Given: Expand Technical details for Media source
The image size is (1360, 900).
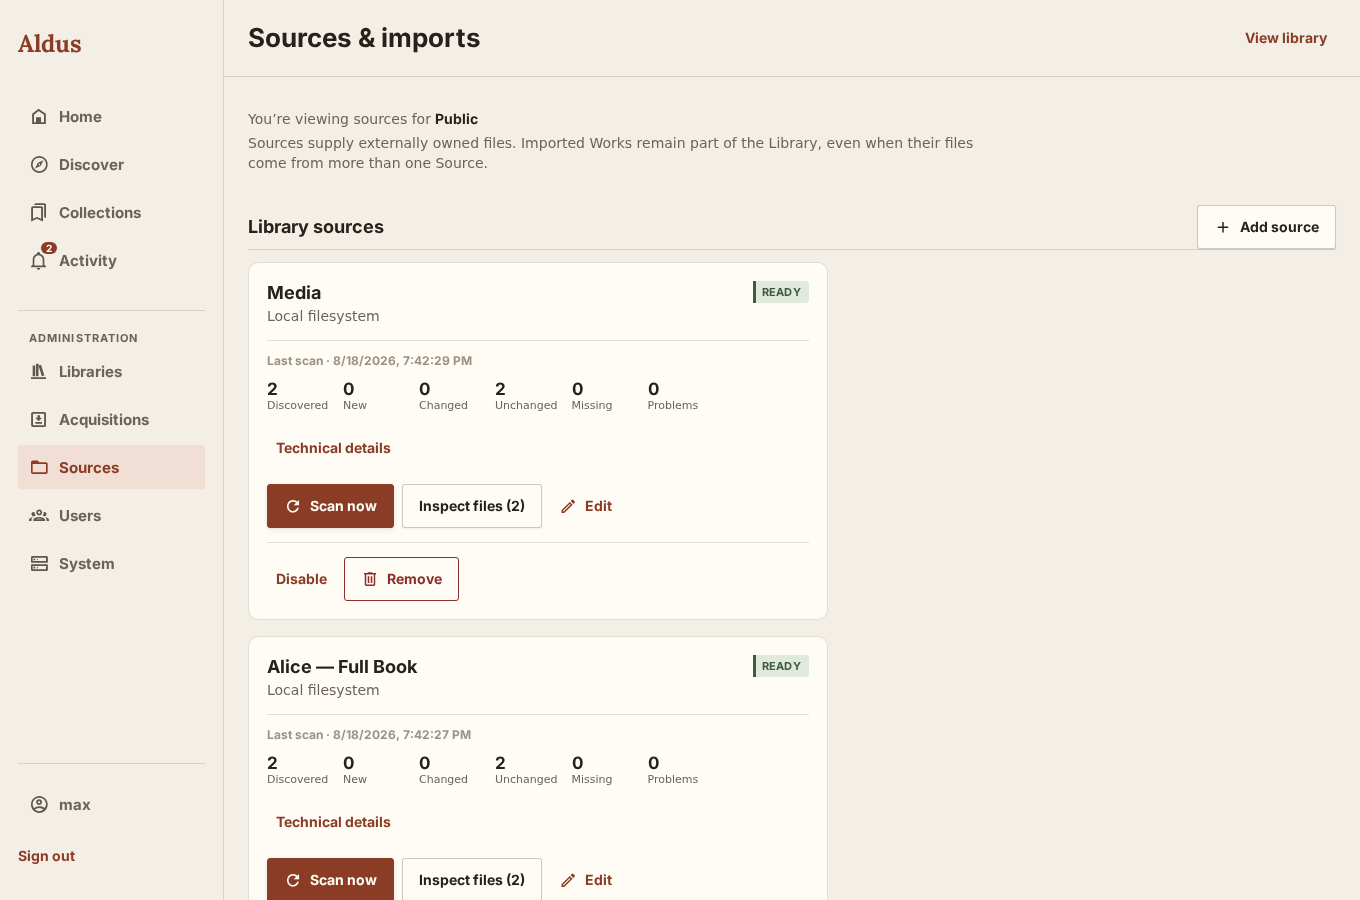Looking at the screenshot, I should pyautogui.click(x=333, y=448).
